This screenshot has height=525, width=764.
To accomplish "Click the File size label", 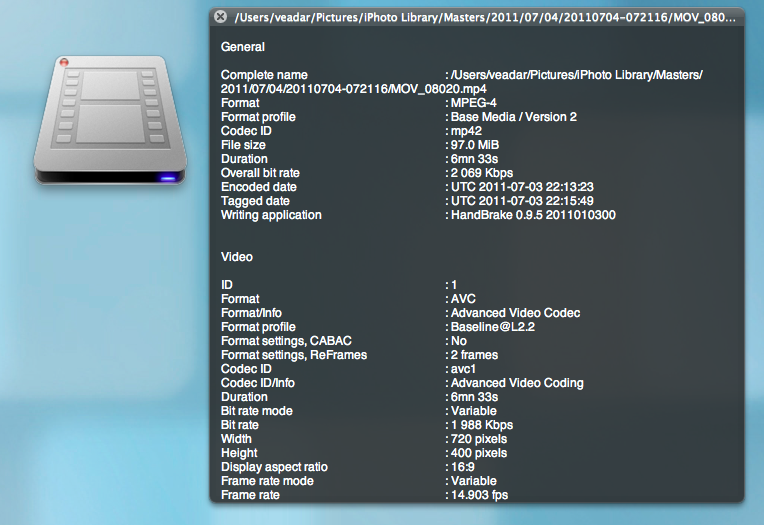I will pyautogui.click(x=243, y=145).
